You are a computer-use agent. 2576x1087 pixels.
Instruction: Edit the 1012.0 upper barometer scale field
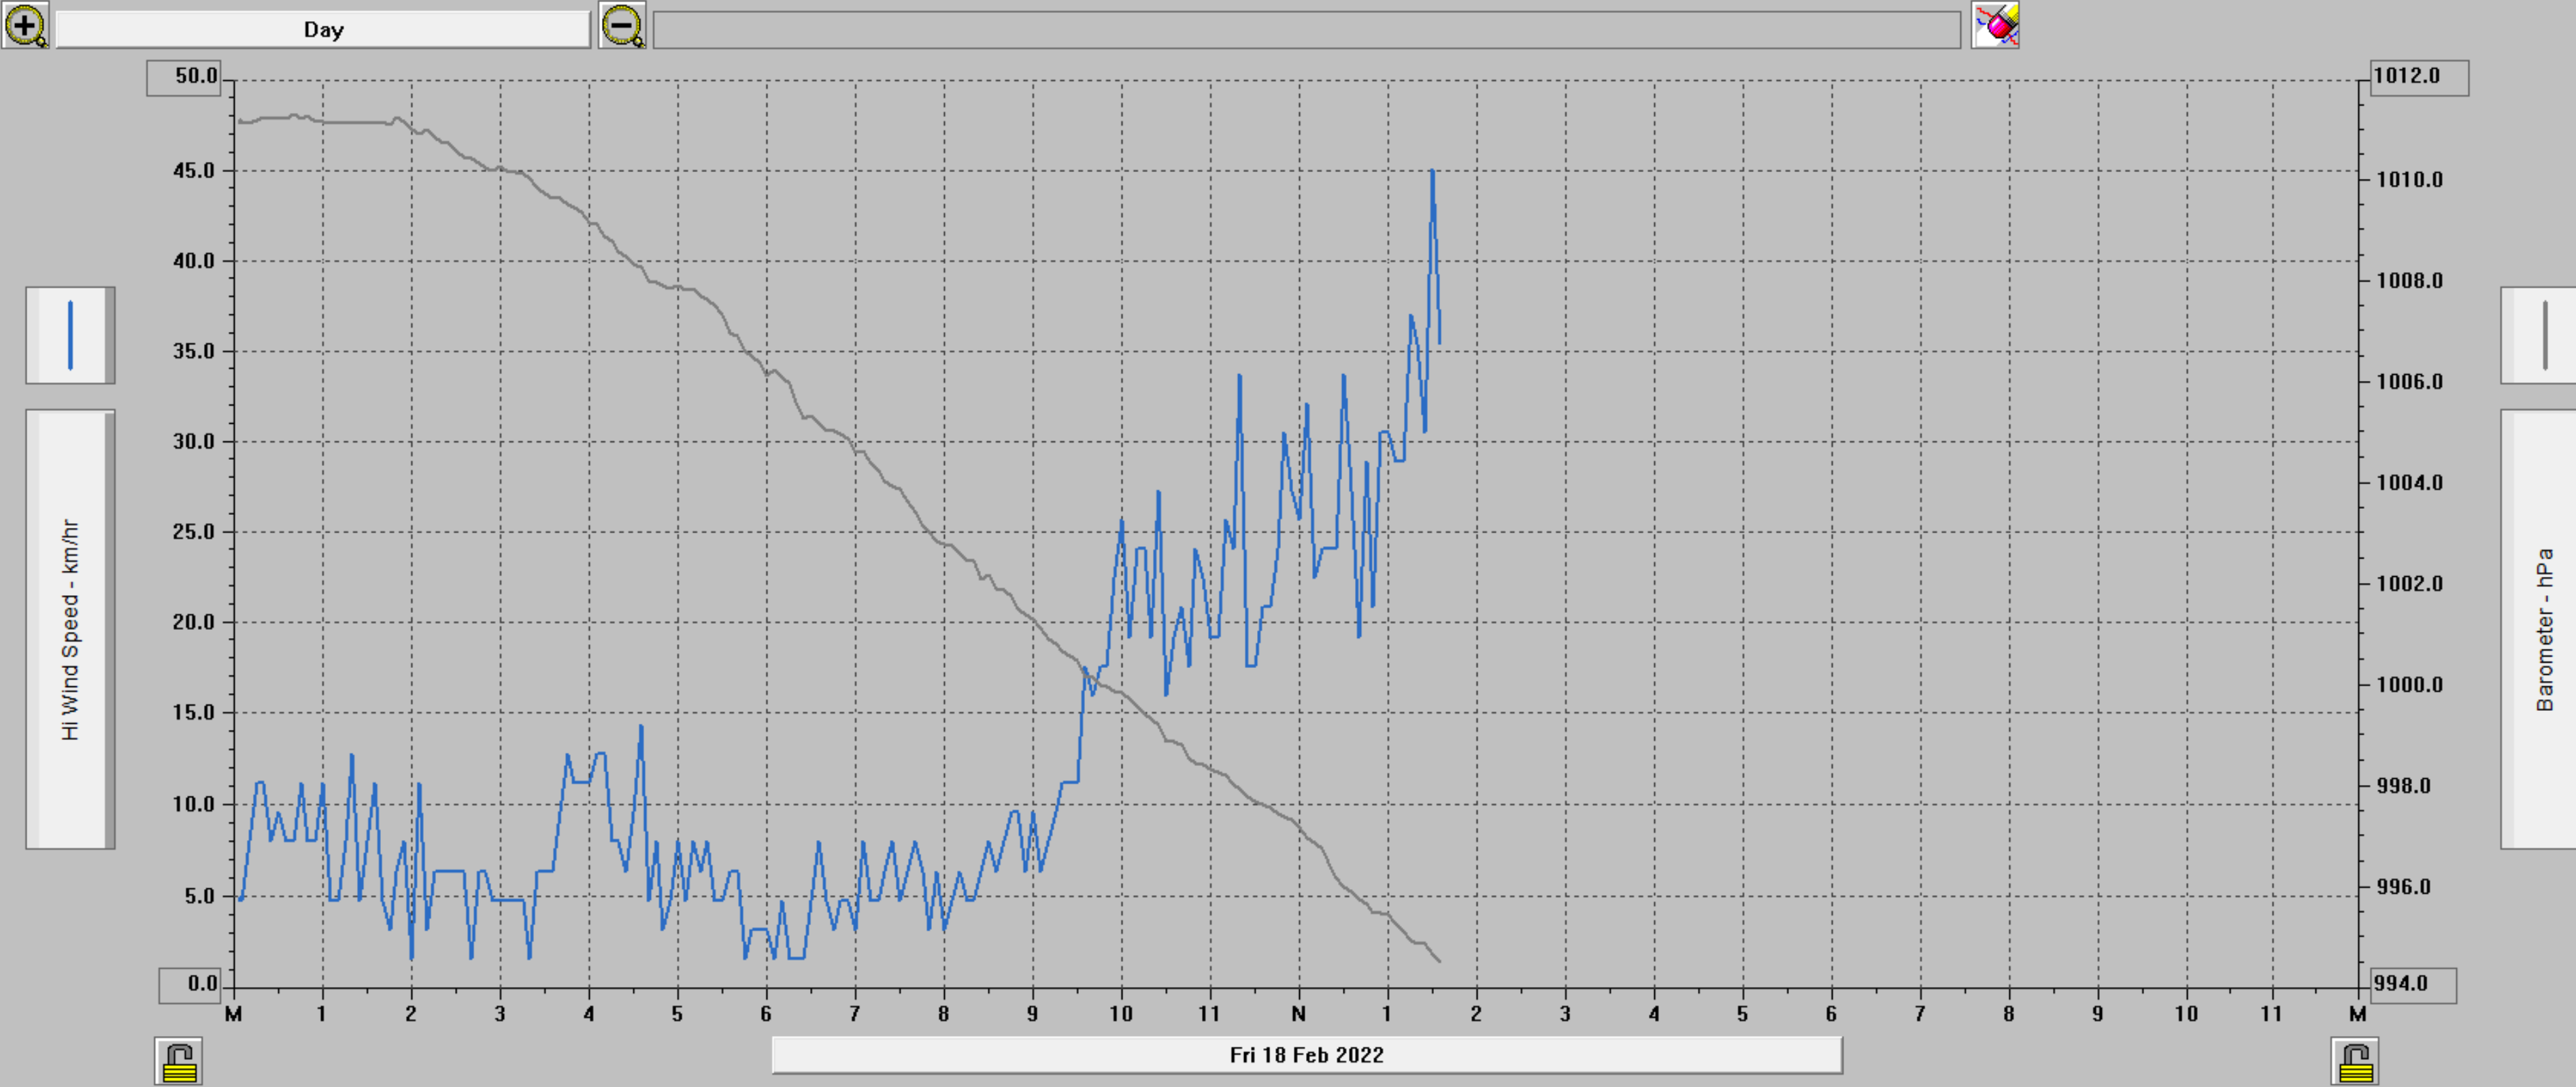2419,77
